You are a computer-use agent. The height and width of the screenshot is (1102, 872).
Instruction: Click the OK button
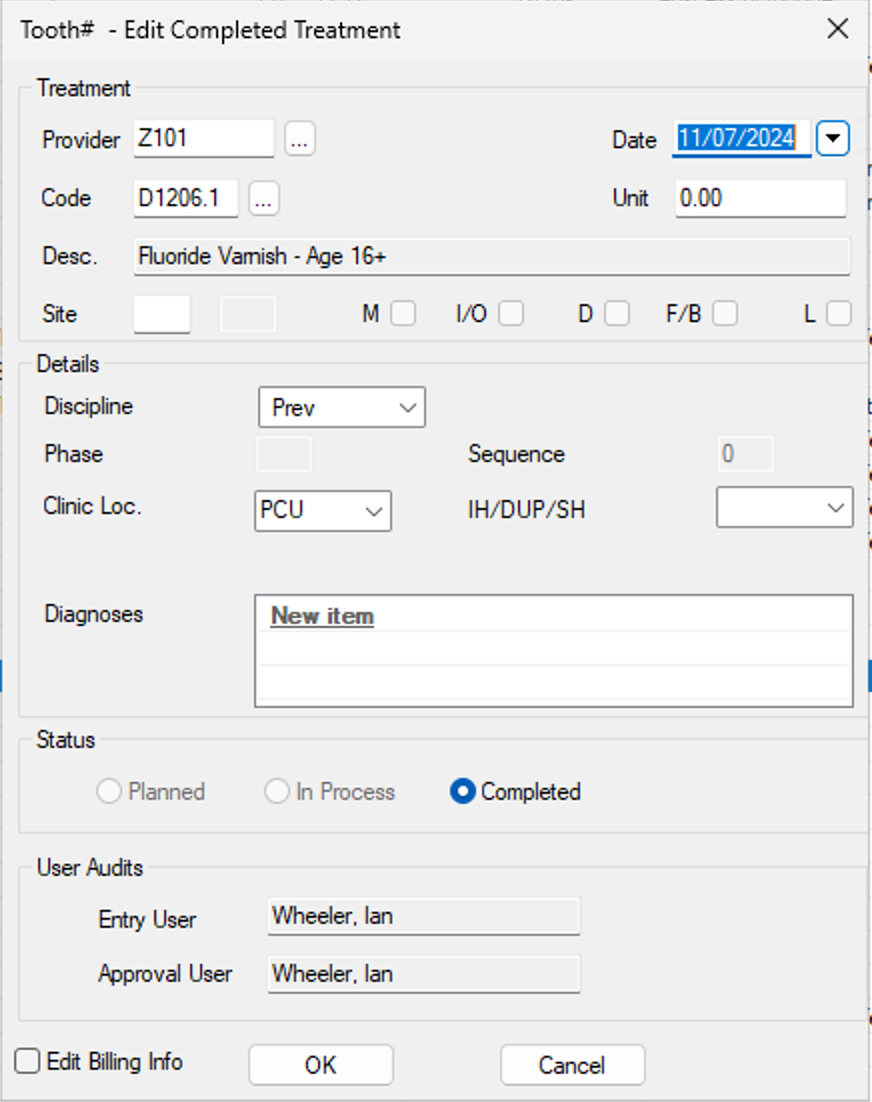(x=320, y=1065)
